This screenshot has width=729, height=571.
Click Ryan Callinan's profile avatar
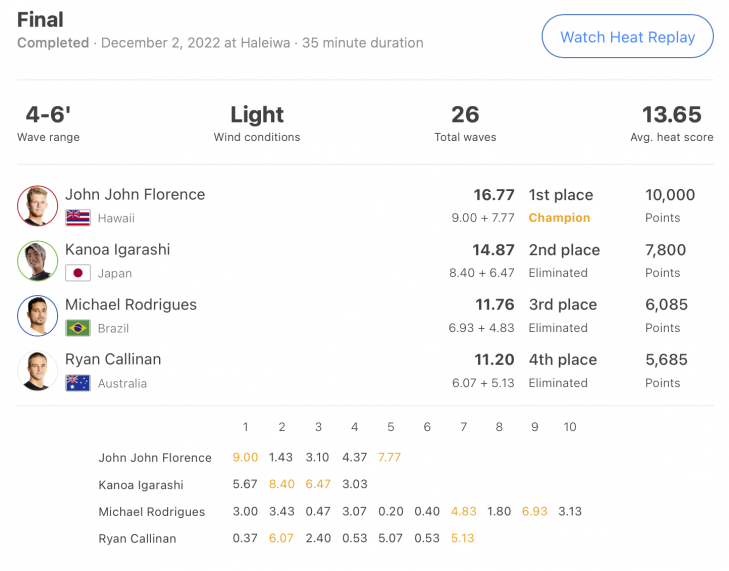(x=38, y=371)
